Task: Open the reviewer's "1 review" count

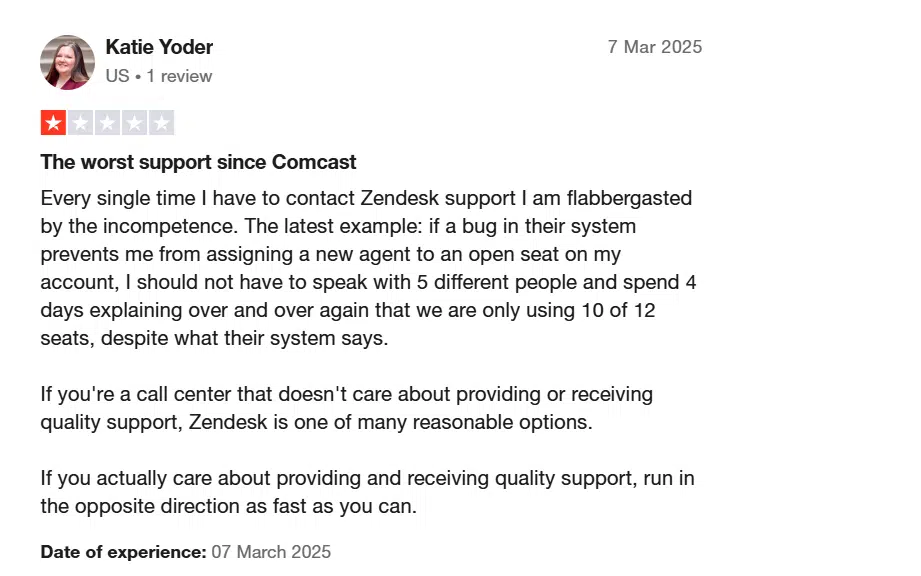Action: [179, 76]
